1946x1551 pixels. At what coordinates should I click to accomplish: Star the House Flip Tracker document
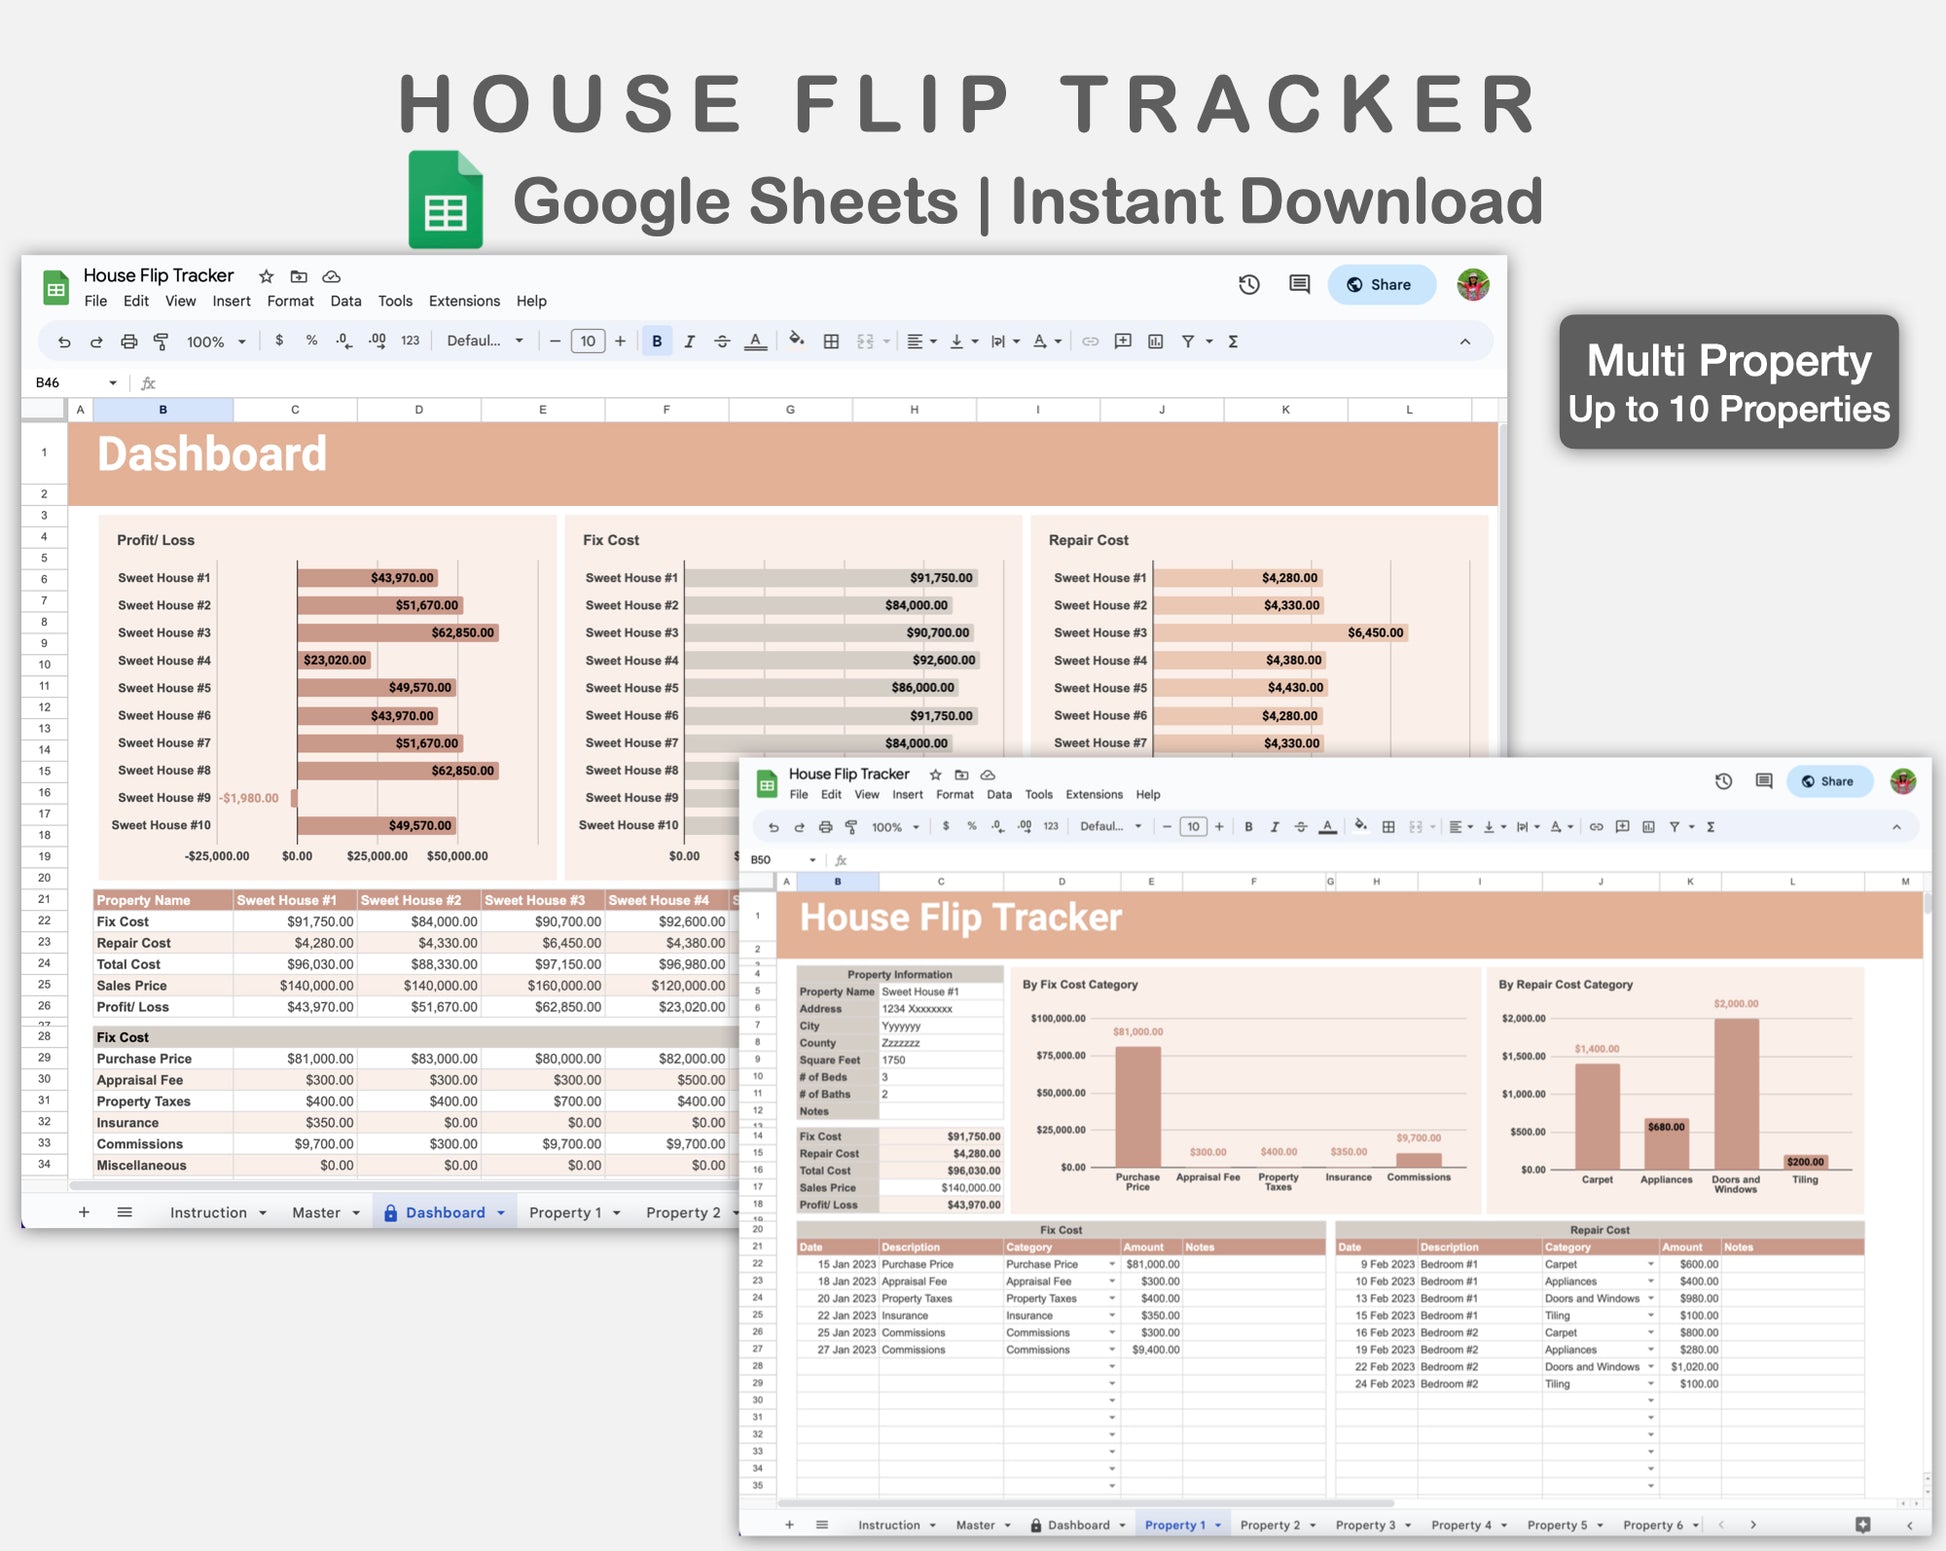point(266,277)
